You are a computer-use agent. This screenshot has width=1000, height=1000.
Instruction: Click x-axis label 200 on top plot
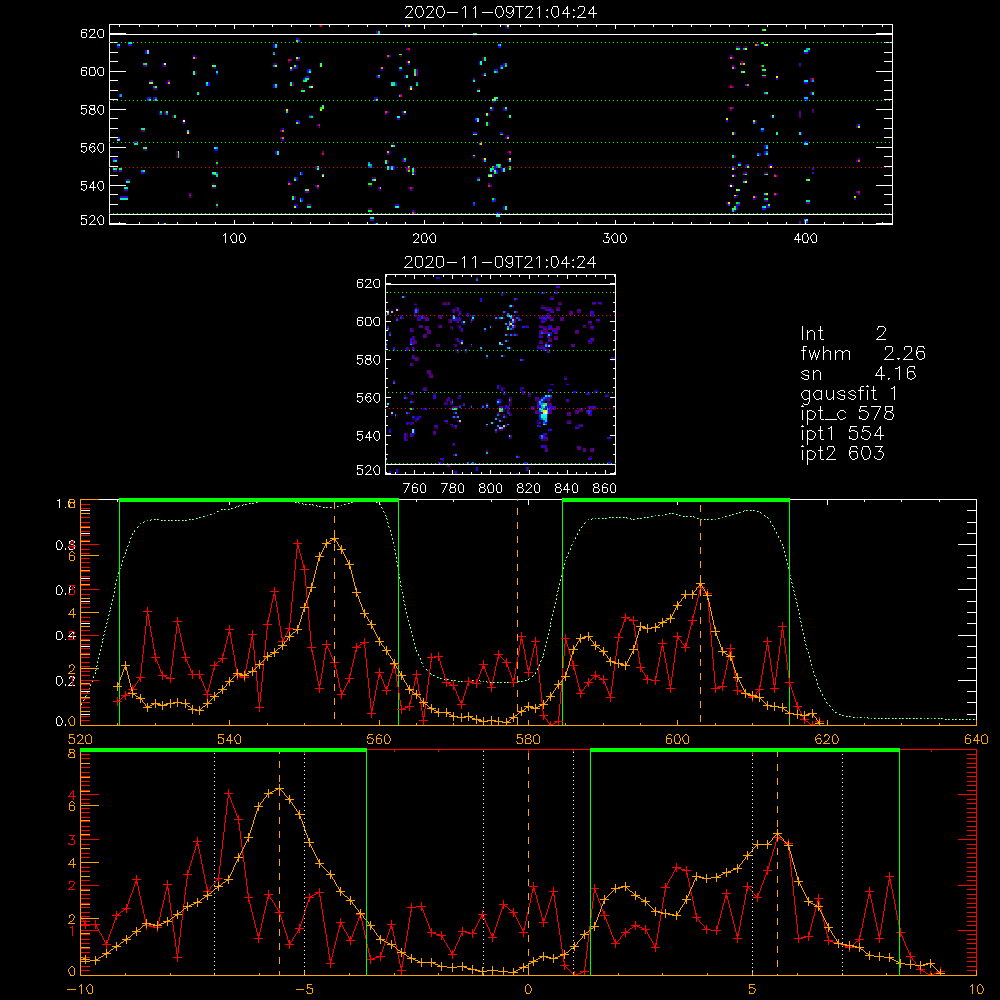tap(424, 239)
